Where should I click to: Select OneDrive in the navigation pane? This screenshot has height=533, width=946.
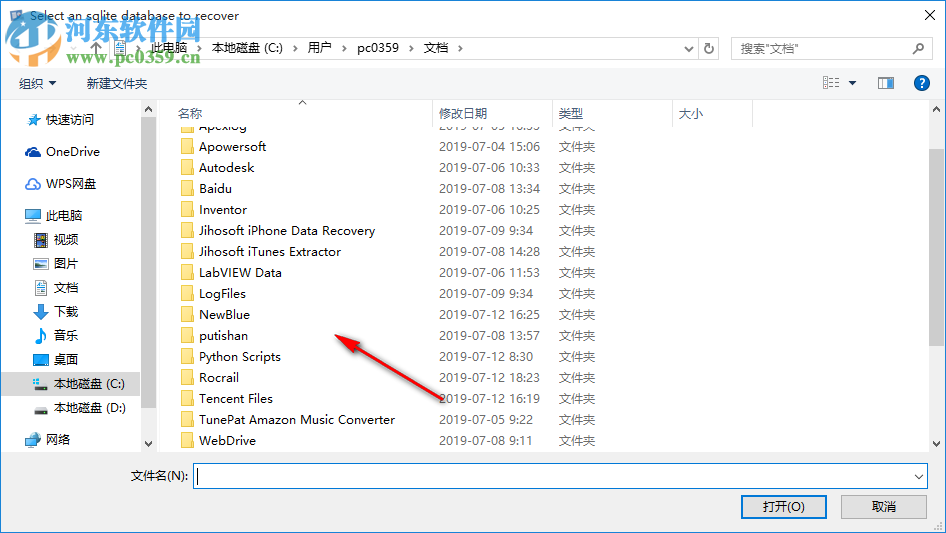72,152
